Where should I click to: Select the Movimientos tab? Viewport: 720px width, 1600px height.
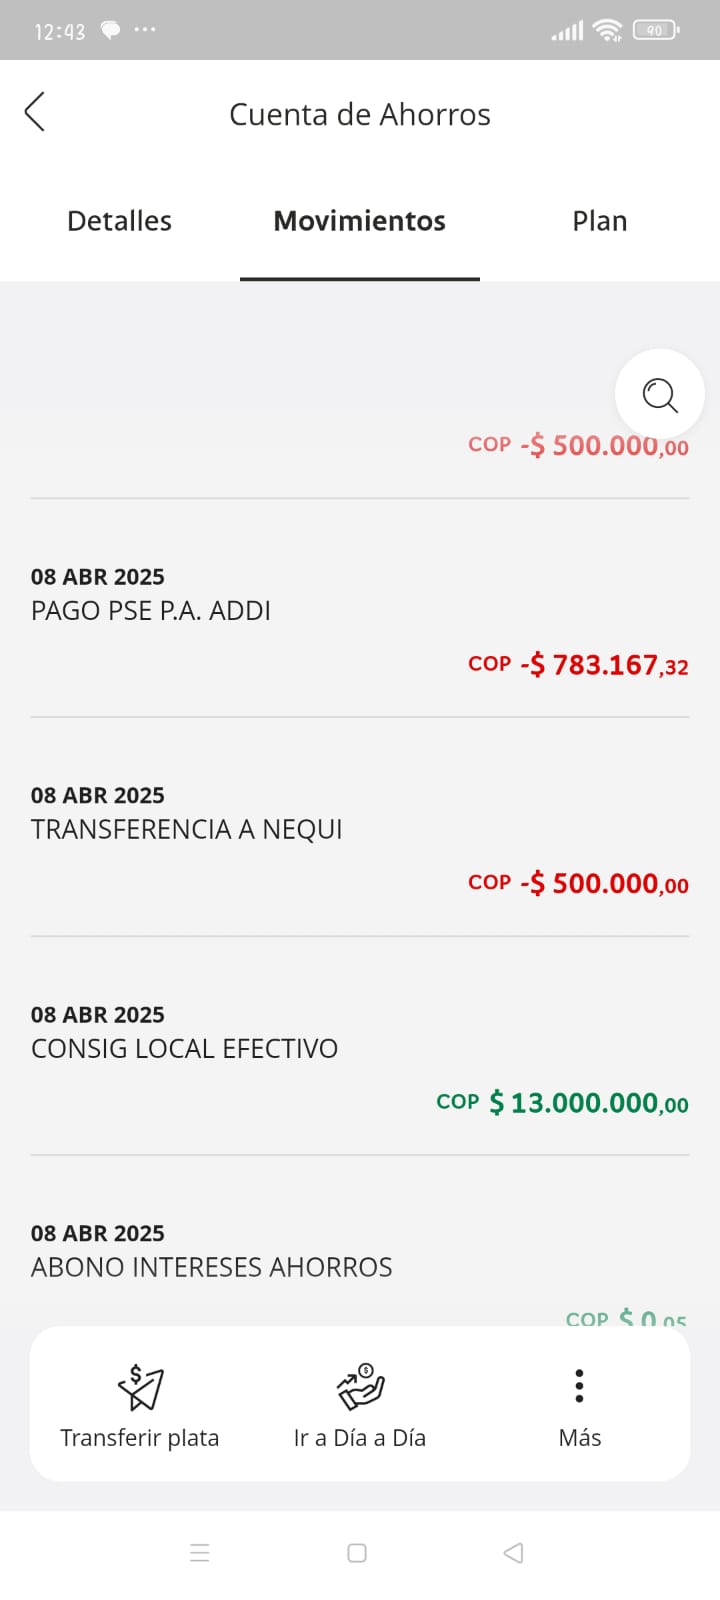[360, 221]
